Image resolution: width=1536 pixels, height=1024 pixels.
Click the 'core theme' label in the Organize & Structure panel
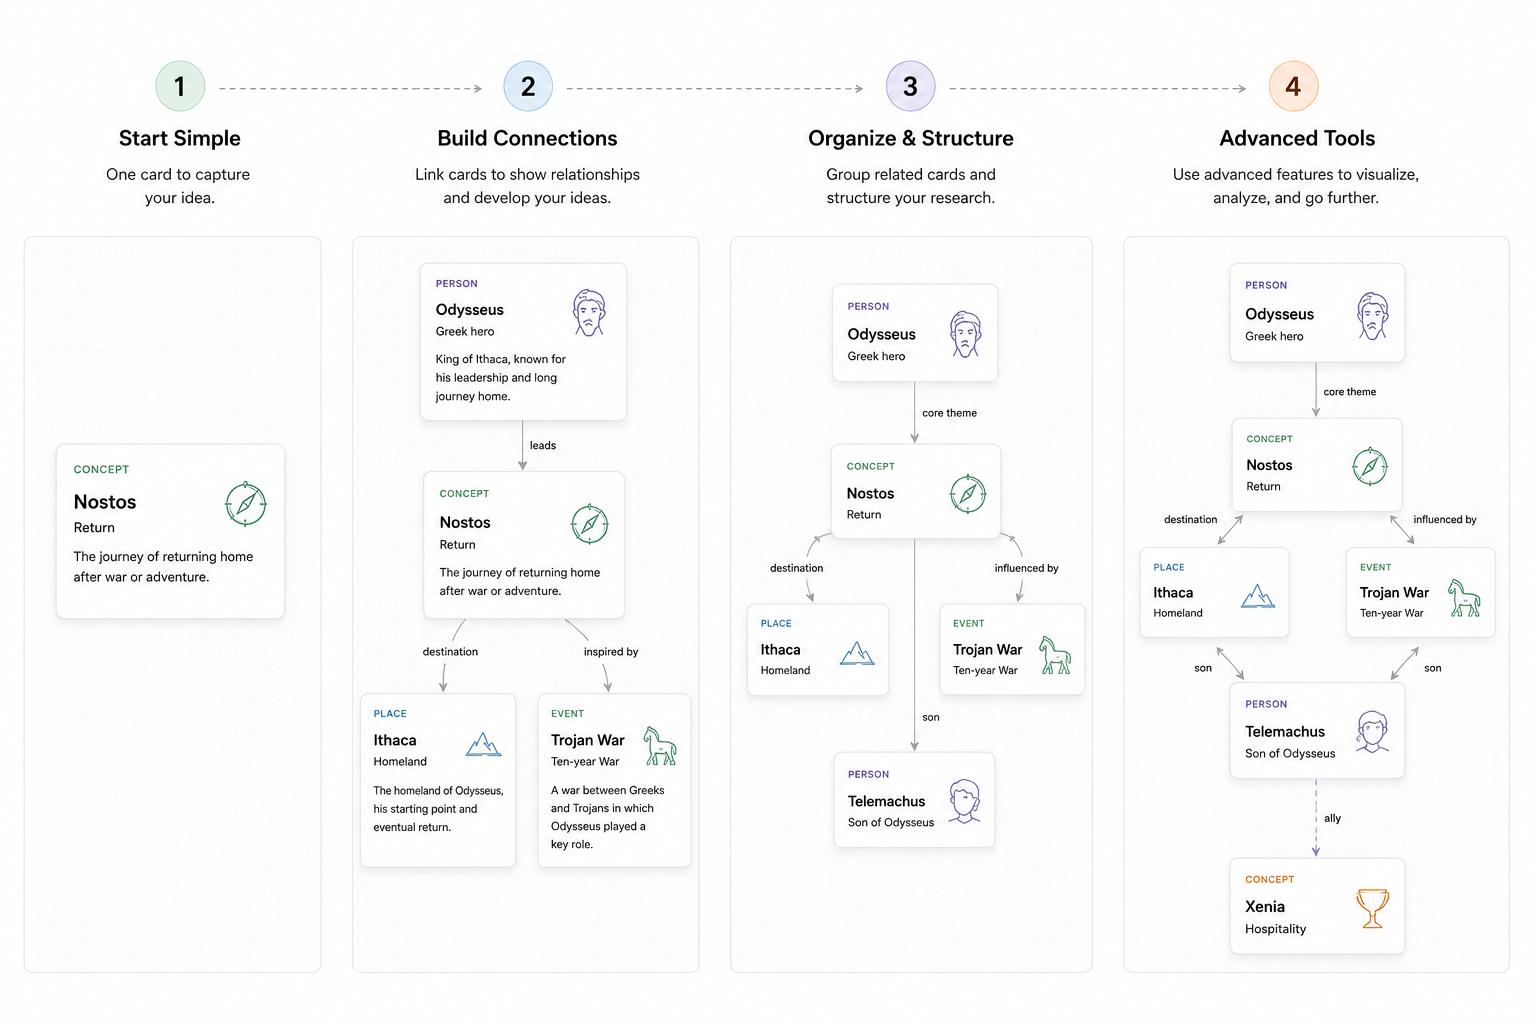[949, 413]
